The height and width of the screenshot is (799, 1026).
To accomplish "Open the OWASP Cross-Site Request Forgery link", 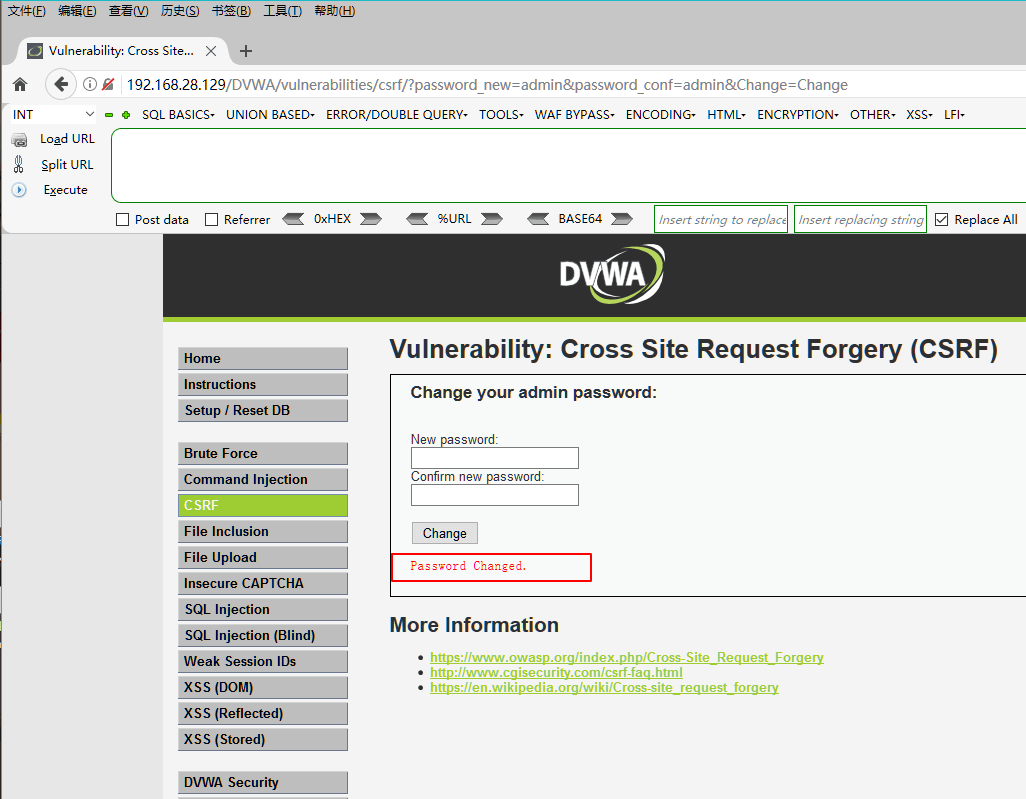I will point(626,657).
